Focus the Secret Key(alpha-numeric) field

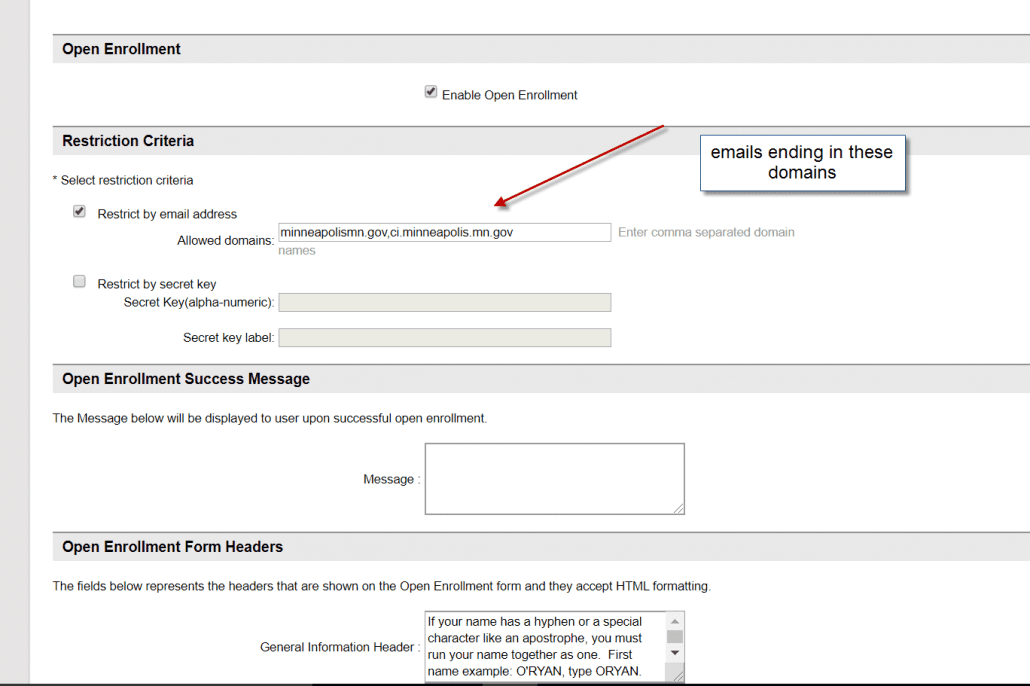click(444, 302)
